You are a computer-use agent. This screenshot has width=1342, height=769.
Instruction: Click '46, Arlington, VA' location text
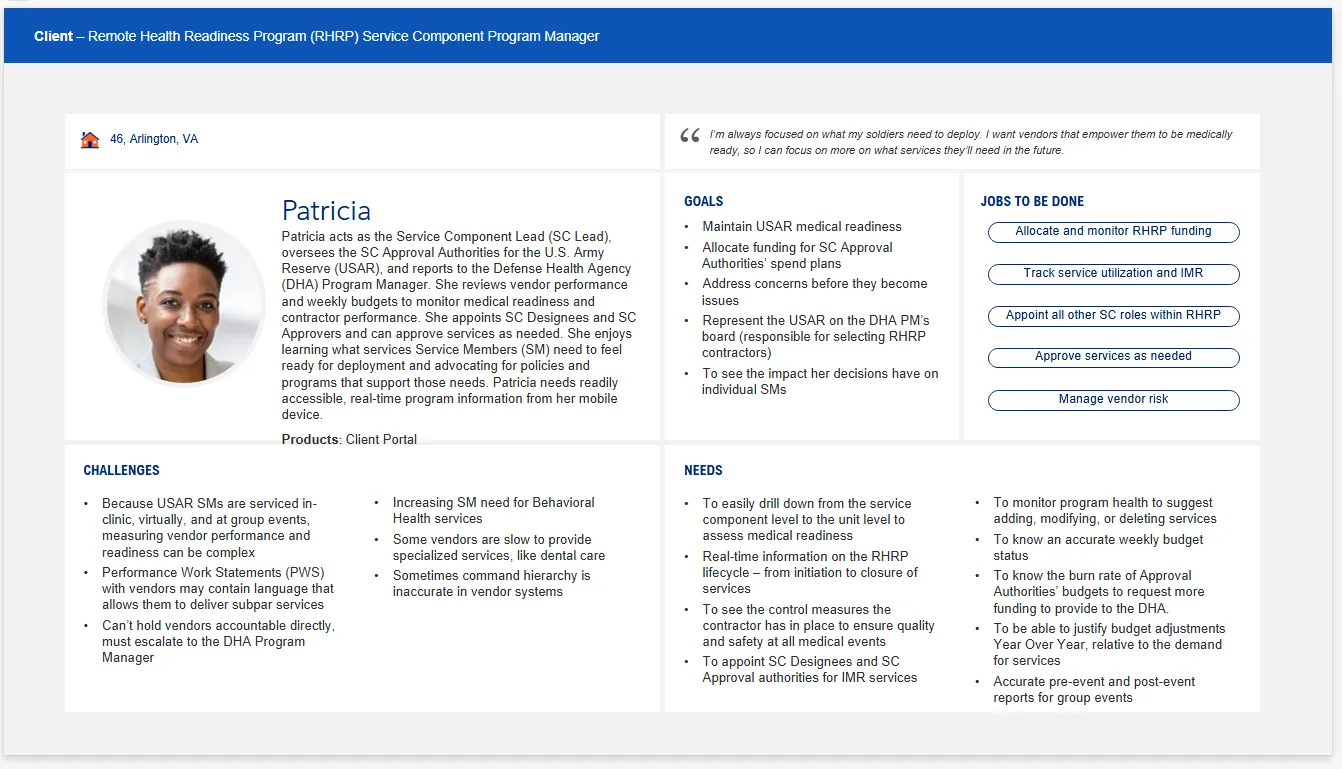(x=154, y=140)
